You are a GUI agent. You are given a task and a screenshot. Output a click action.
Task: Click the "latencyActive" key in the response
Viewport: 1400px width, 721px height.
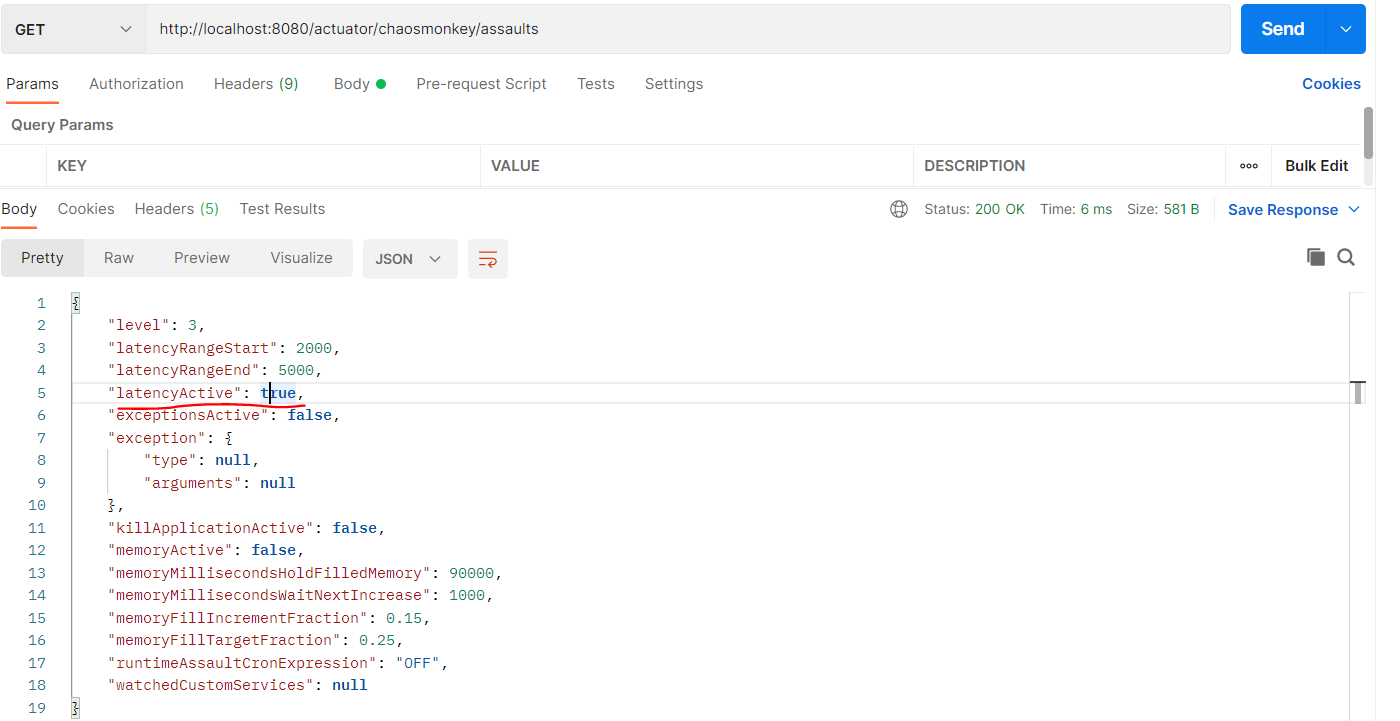pyautogui.click(x=175, y=393)
